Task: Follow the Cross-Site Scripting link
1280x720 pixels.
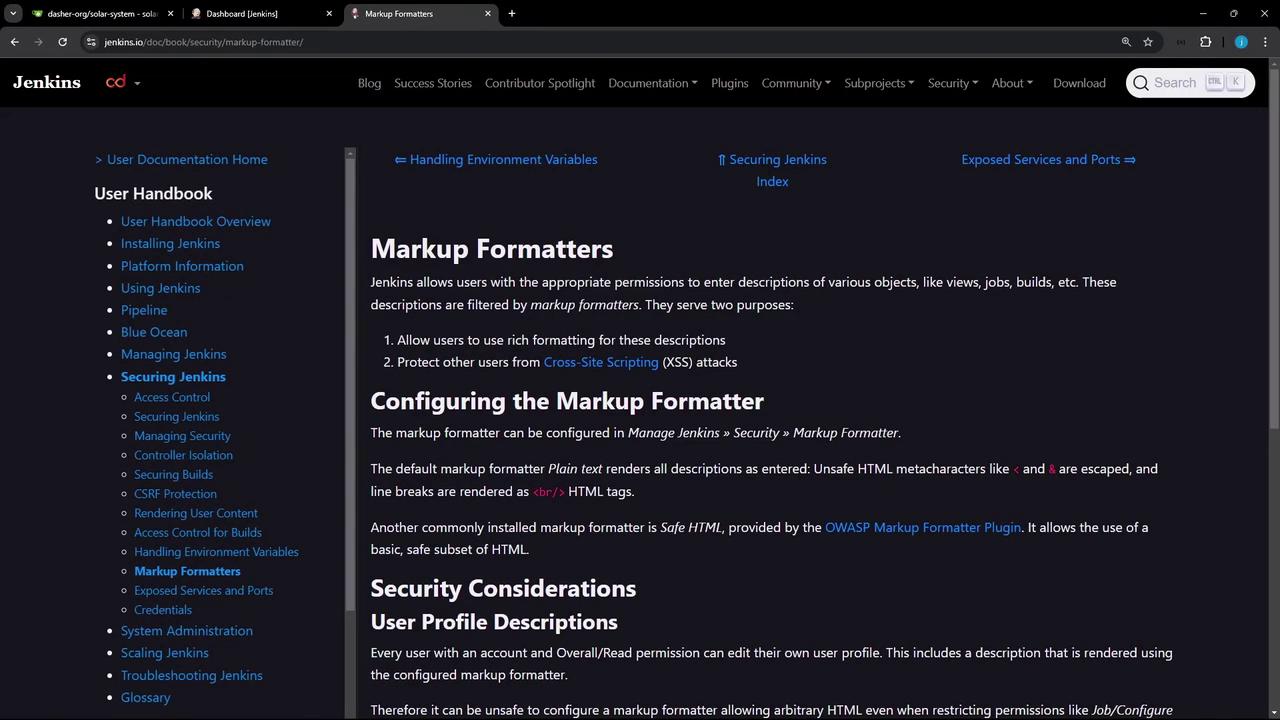Action: [x=601, y=362]
